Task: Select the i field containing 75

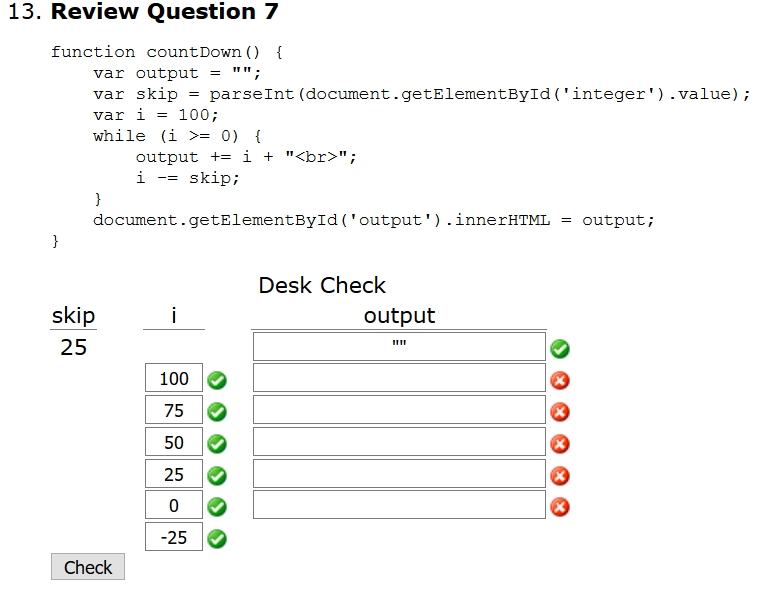Action: click(x=174, y=411)
